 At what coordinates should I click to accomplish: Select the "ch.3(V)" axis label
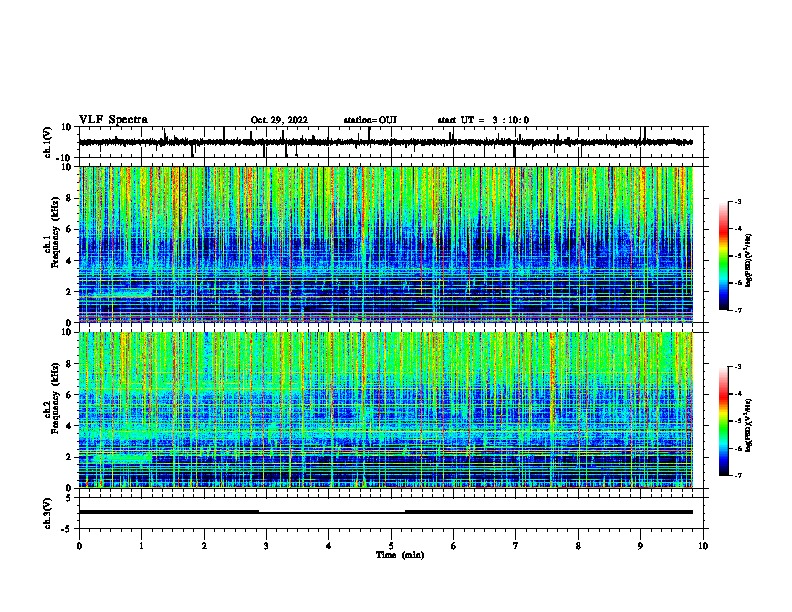click(x=48, y=513)
